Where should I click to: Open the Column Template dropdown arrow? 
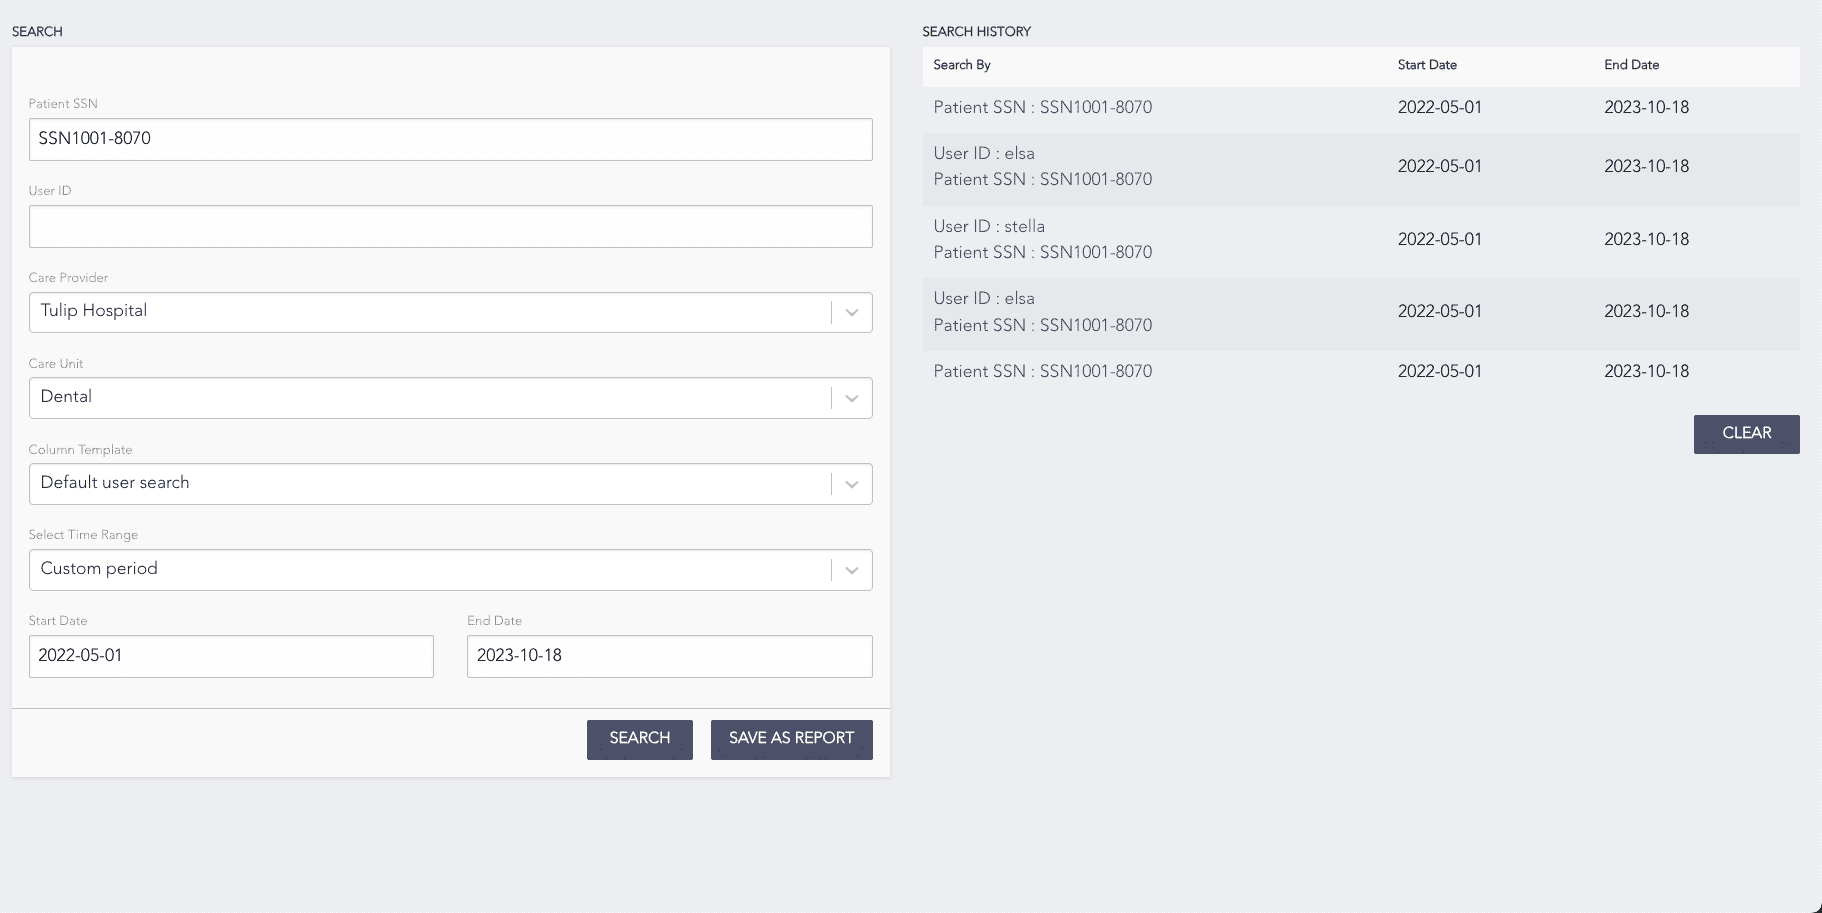click(851, 484)
